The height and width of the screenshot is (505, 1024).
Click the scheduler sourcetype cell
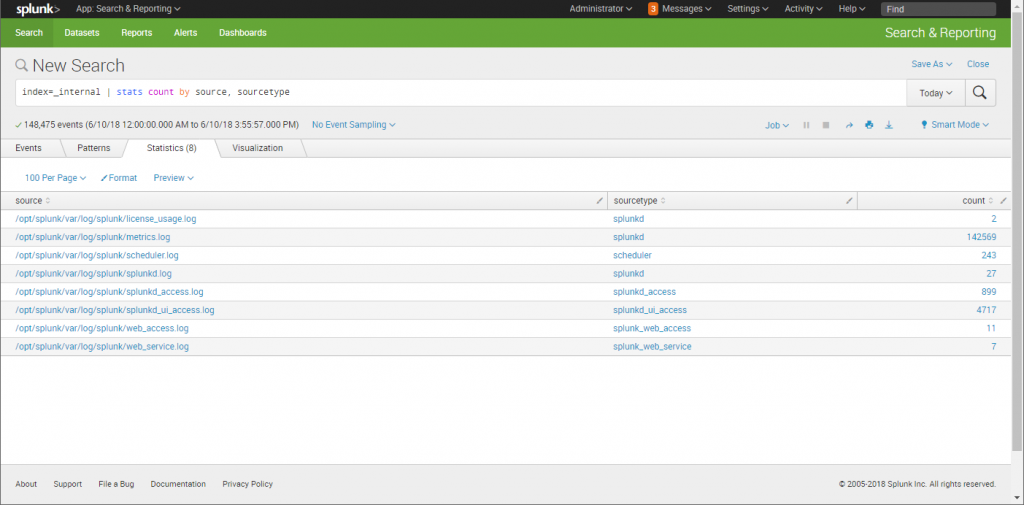point(632,255)
